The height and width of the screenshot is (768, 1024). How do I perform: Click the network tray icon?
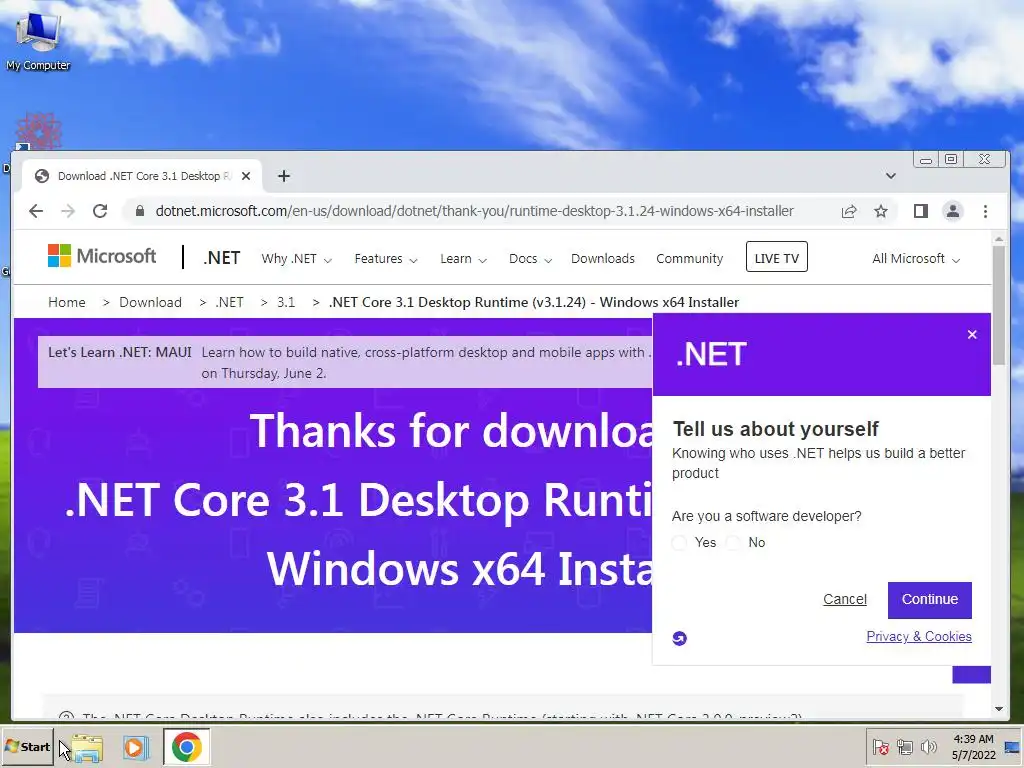pyautogui.click(x=904, y=747)
